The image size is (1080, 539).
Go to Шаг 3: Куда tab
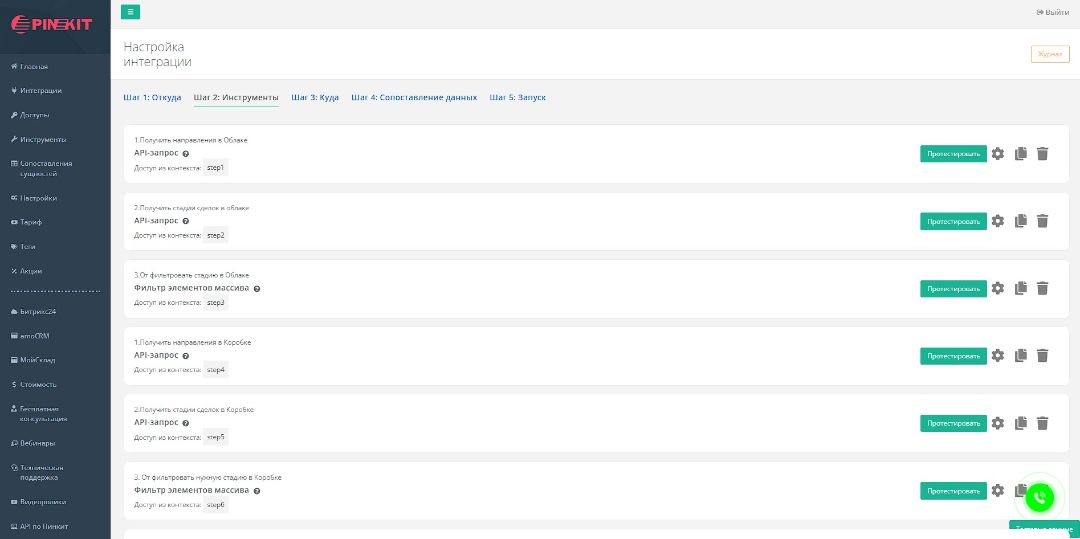pyautogui.click(x=315, y=98)
